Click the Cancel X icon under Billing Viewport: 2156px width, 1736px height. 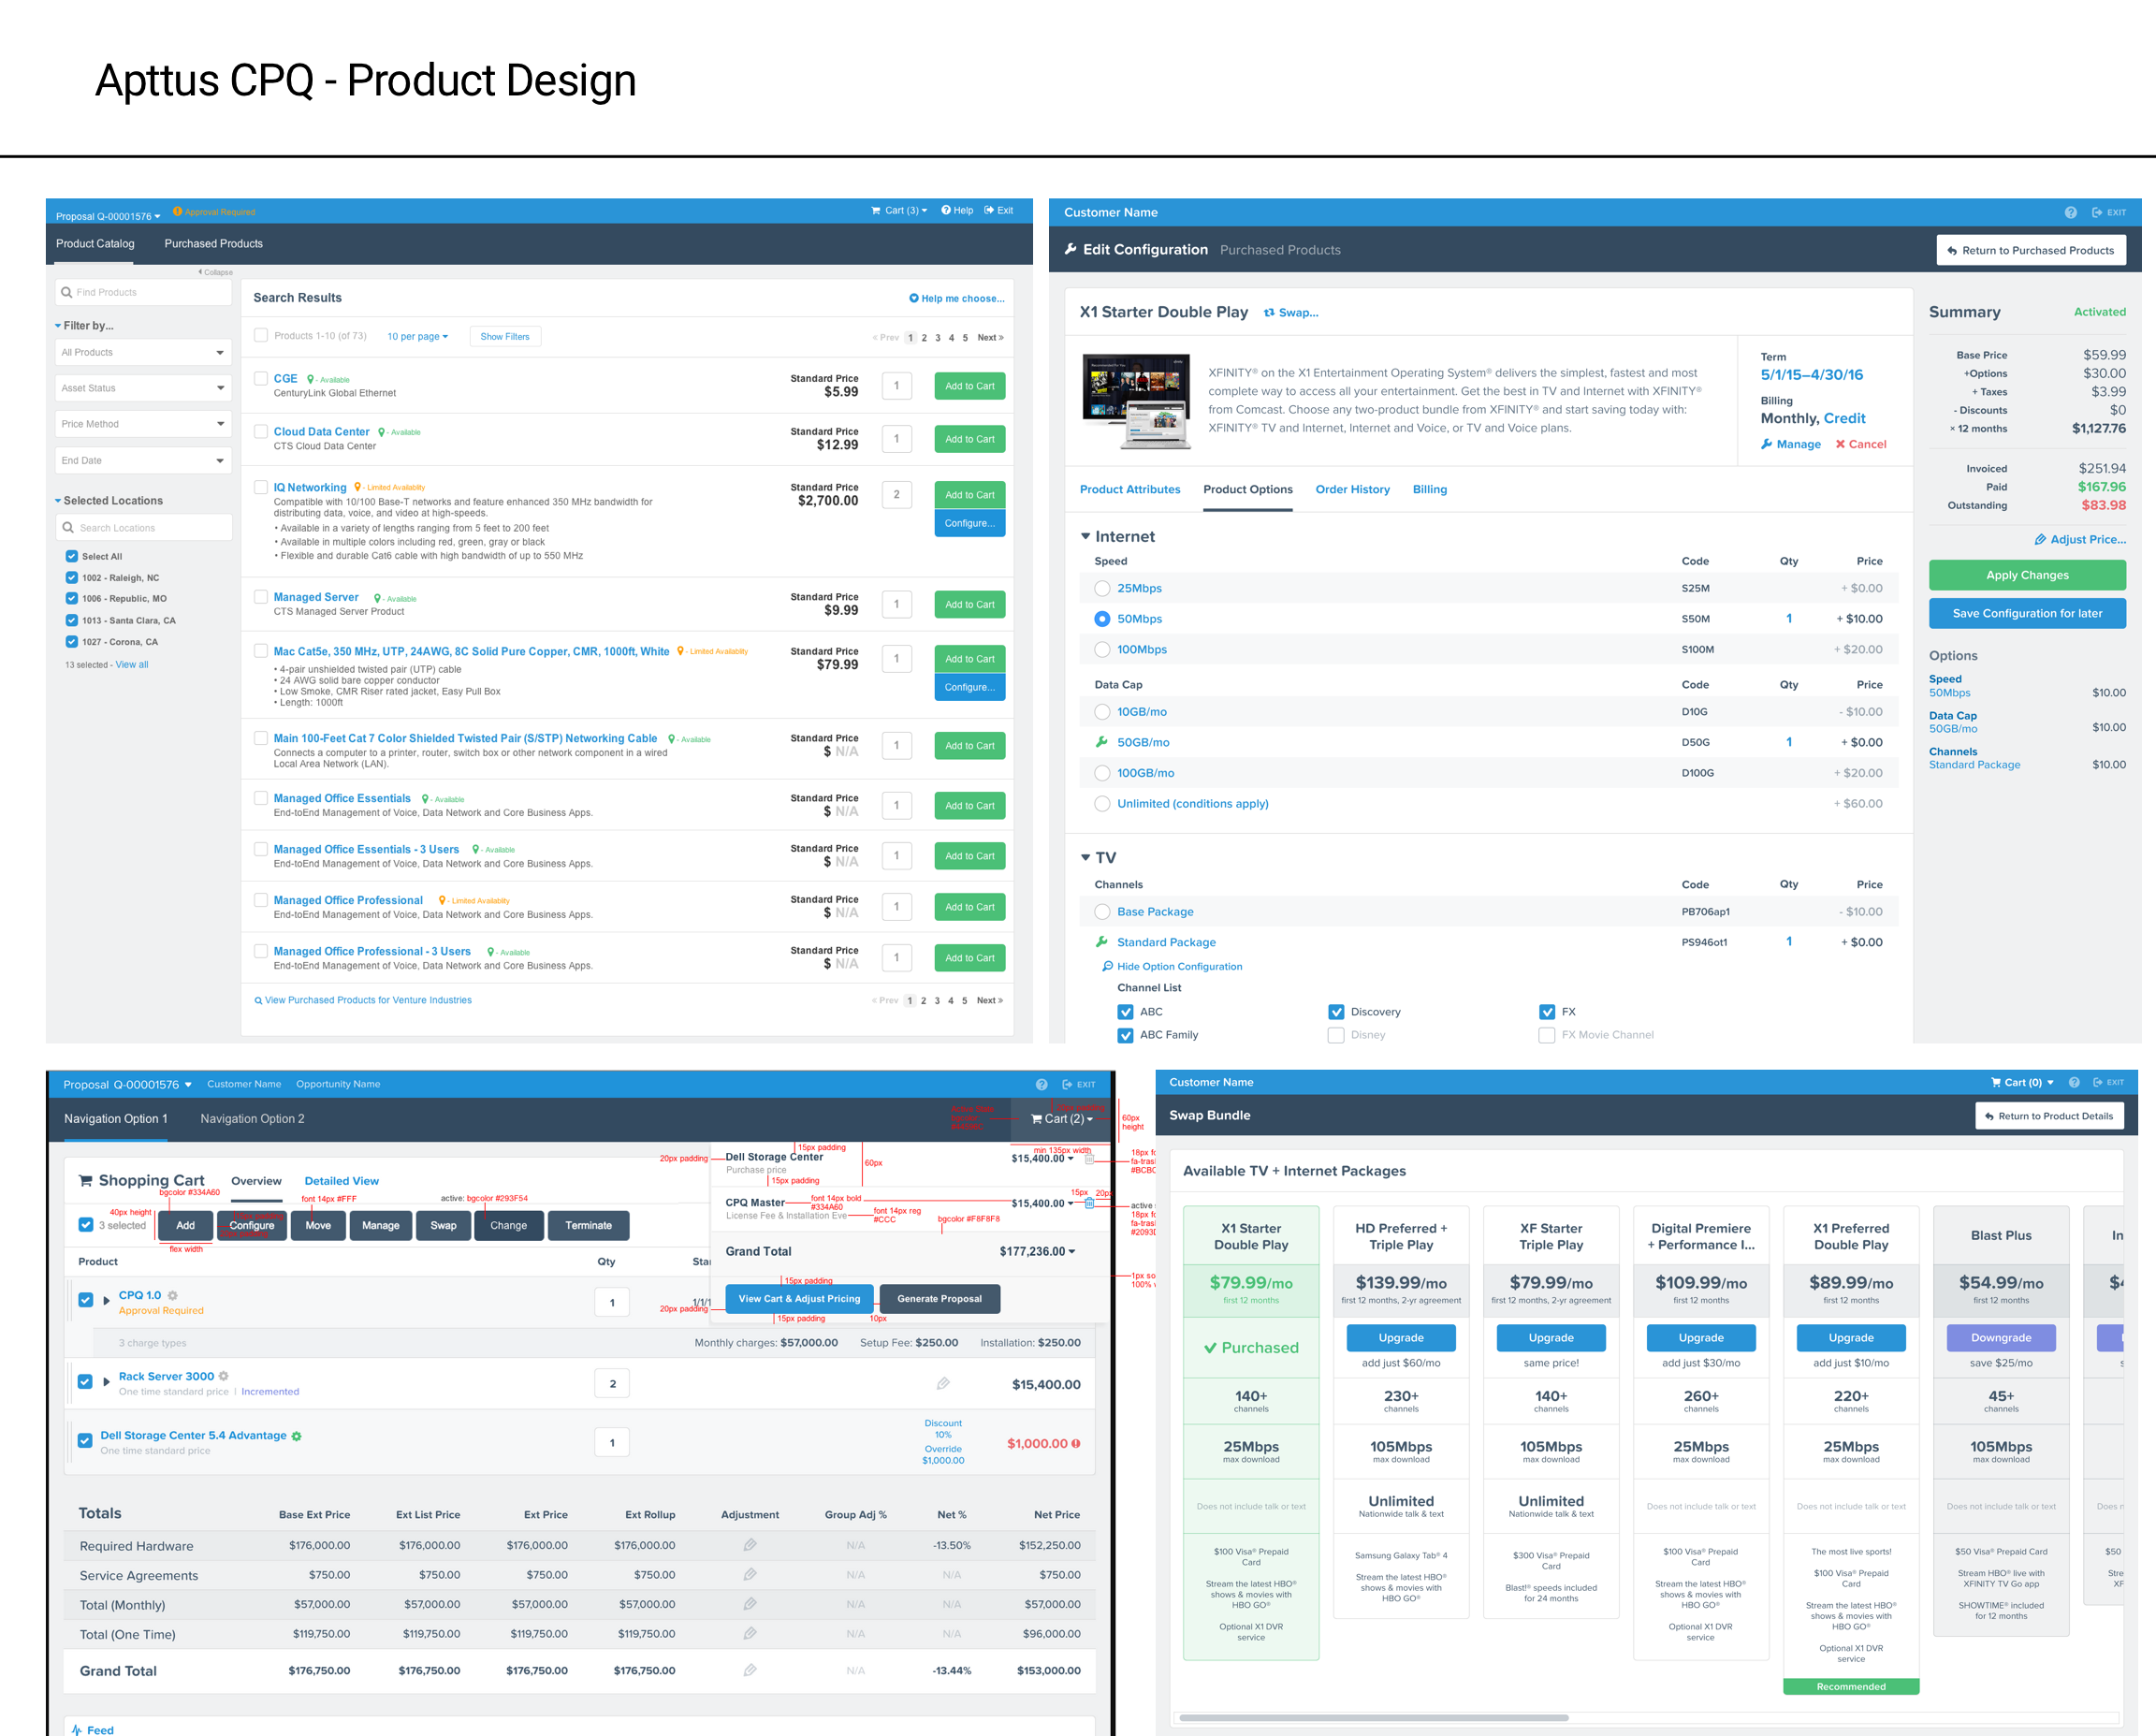(1840, 444)
